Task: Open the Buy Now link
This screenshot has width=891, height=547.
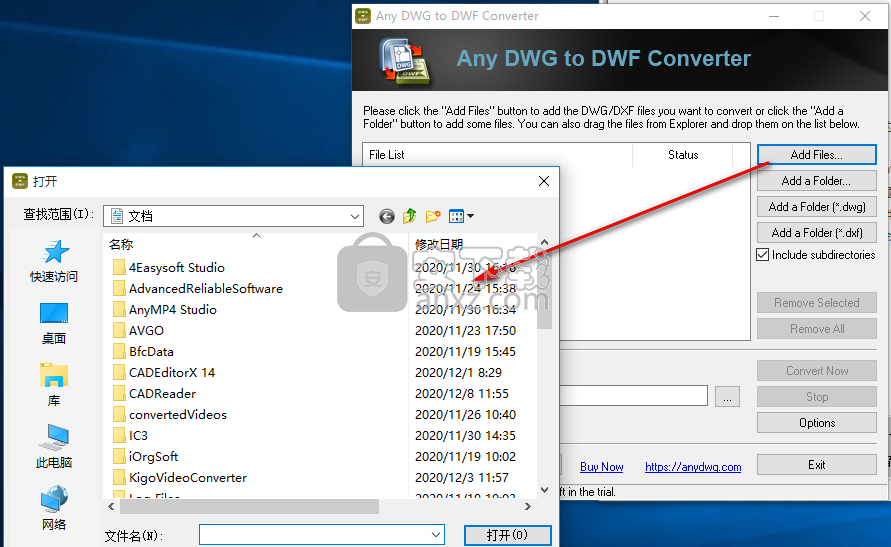Action: [601, 467]
